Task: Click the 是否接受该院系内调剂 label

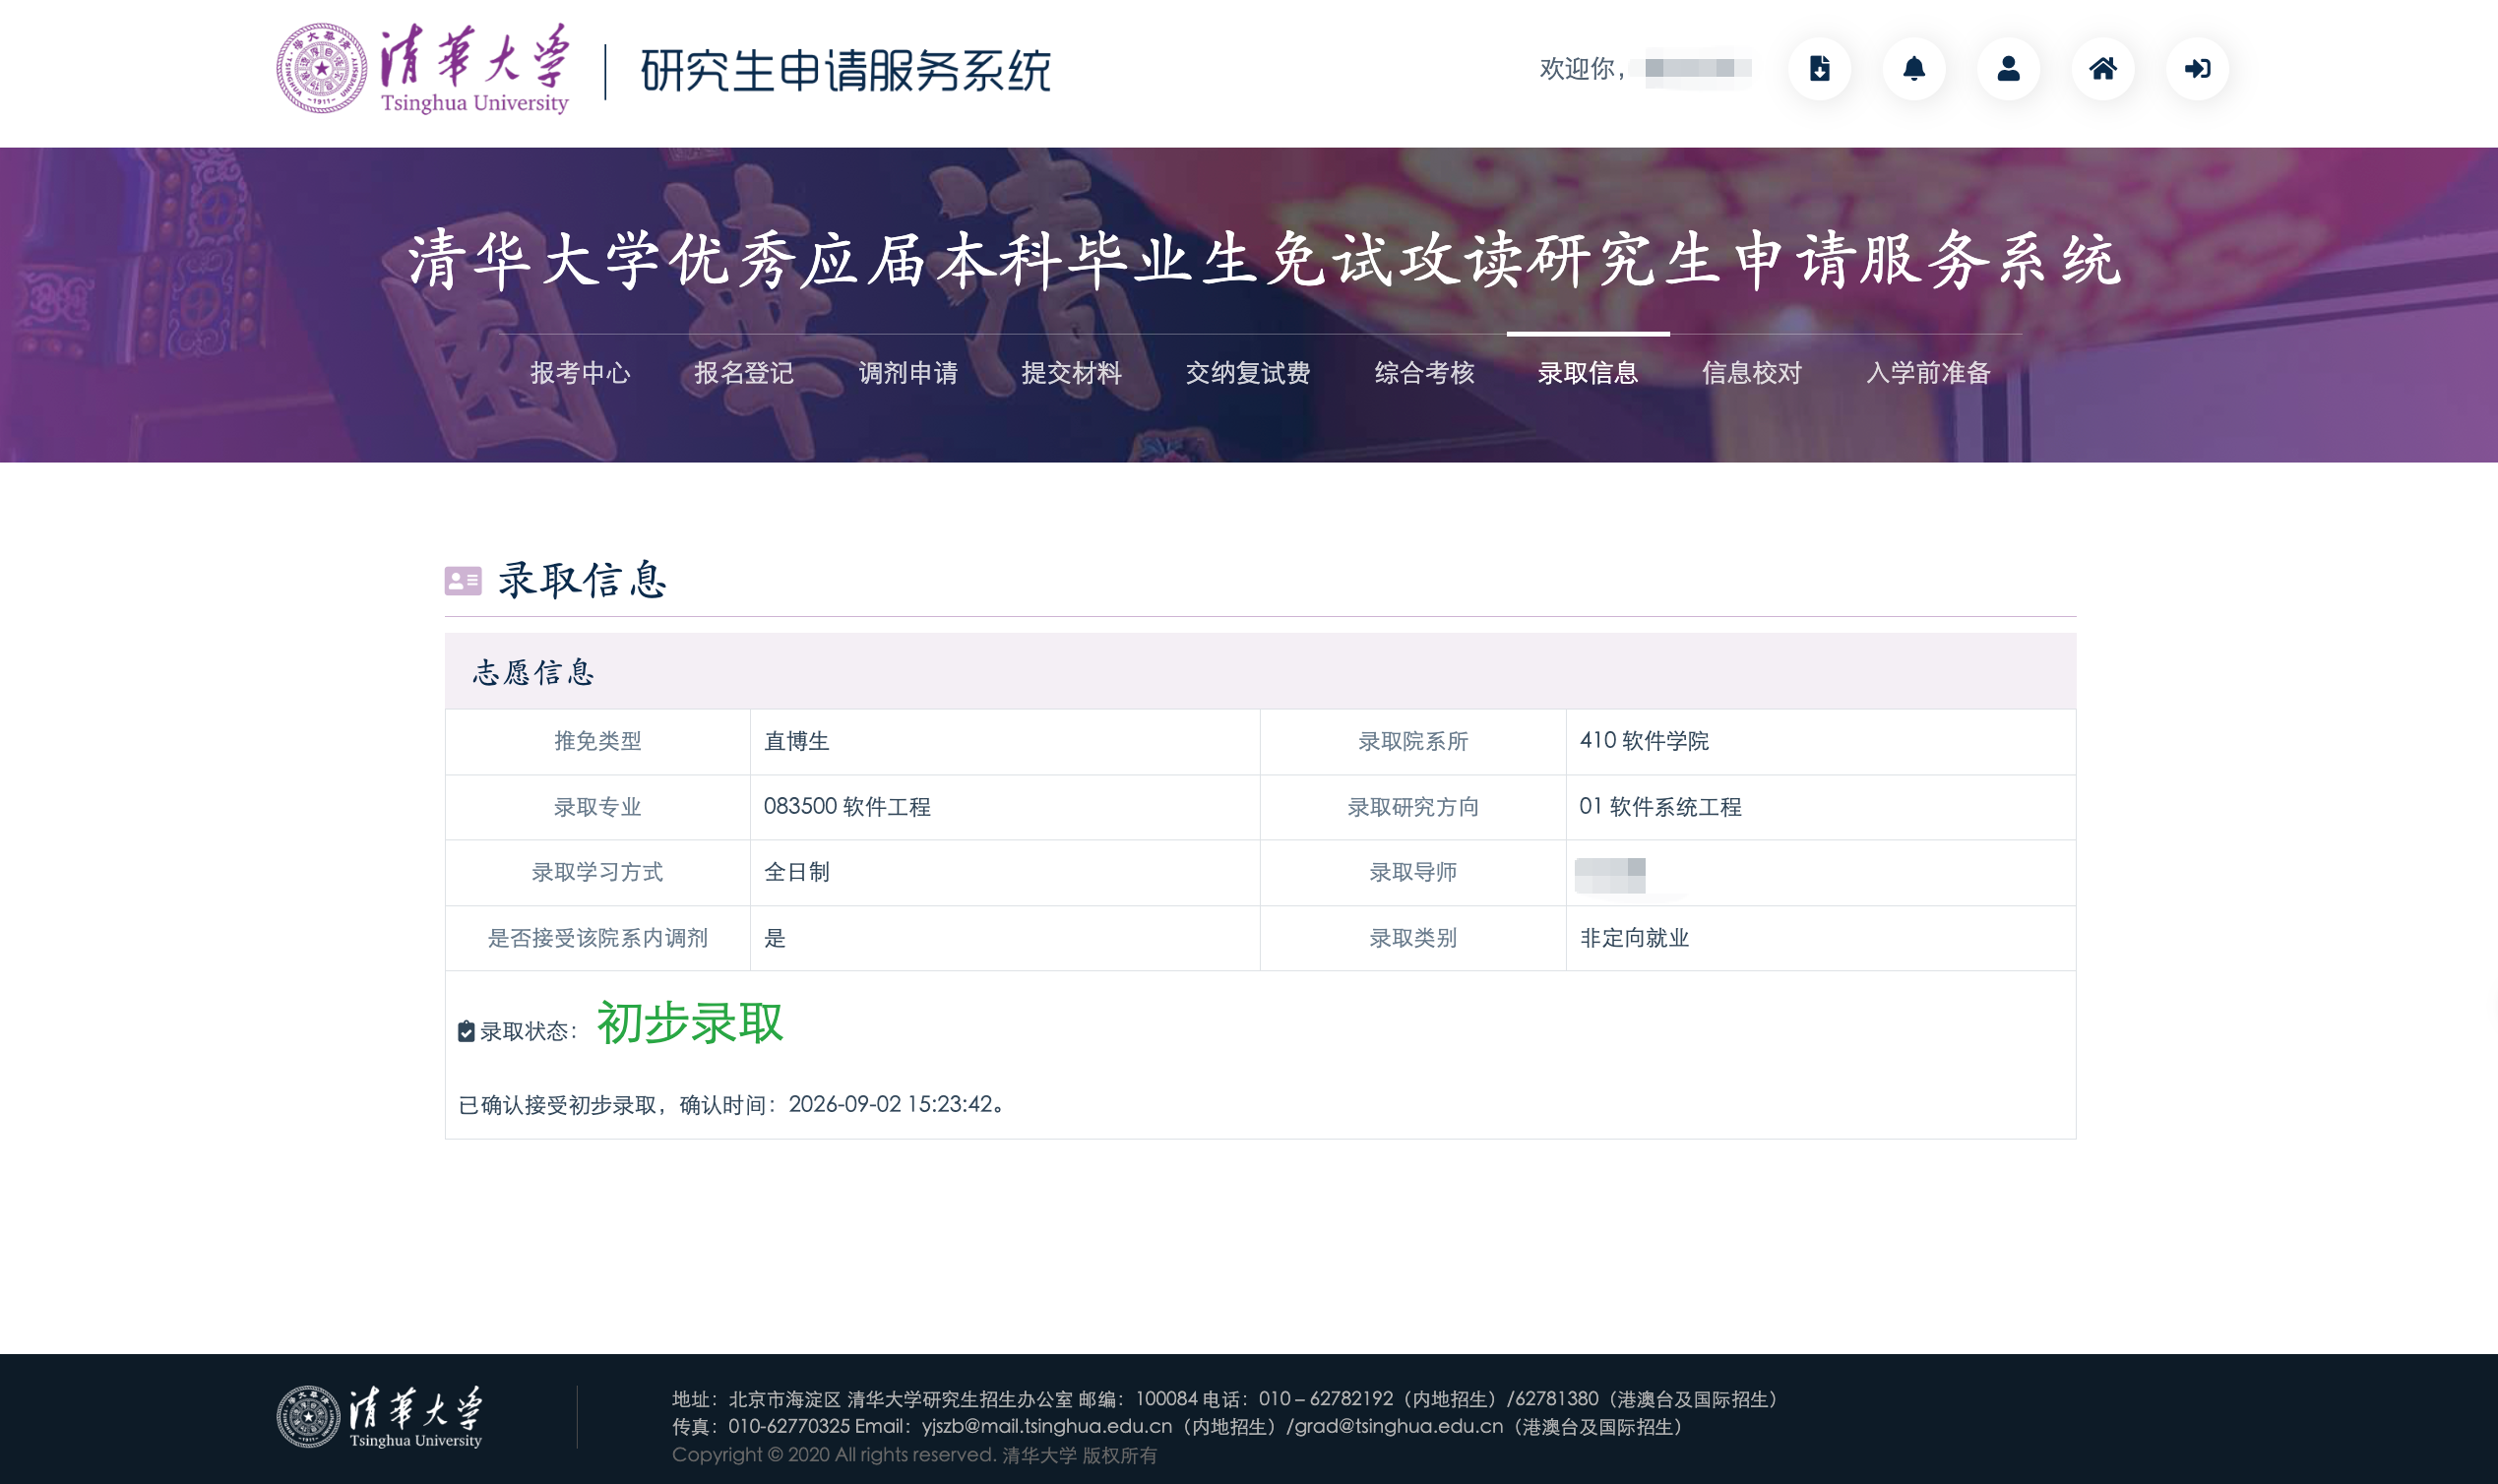Action: (598, 938)
